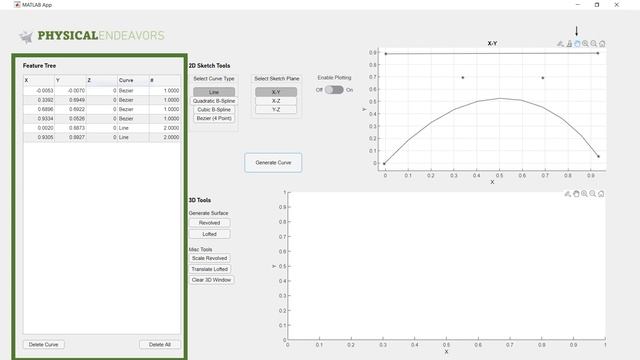
Task: Select the cell with X value 0.0020
Action: tap(39, 128)
